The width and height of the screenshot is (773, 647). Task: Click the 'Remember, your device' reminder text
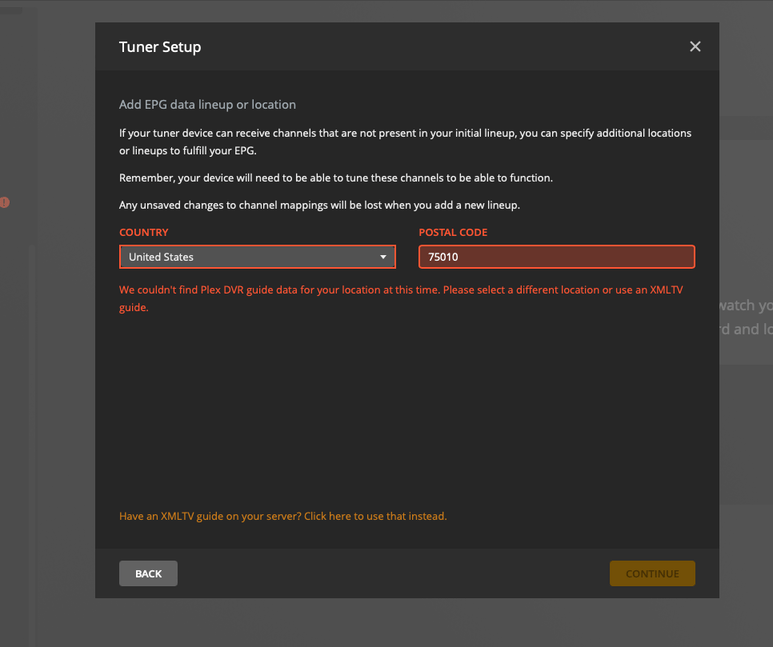coord(336,178)
